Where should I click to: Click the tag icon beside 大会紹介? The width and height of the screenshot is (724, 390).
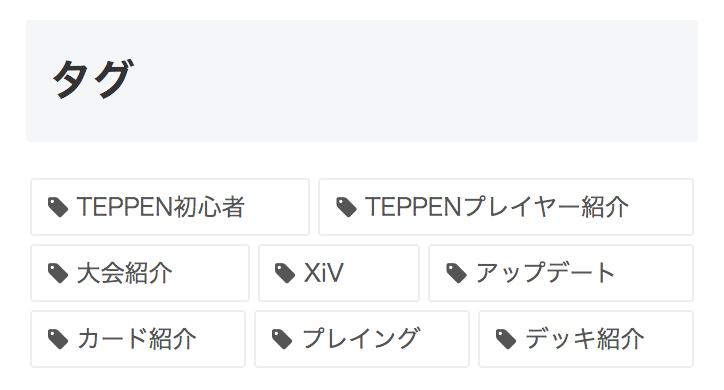58,273
